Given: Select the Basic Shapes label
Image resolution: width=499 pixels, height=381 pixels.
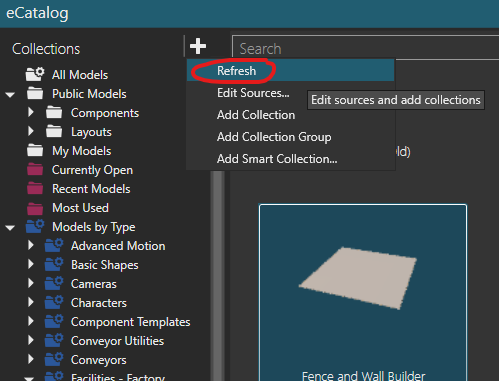Looking at the screenshot, I should click(105, 265).
